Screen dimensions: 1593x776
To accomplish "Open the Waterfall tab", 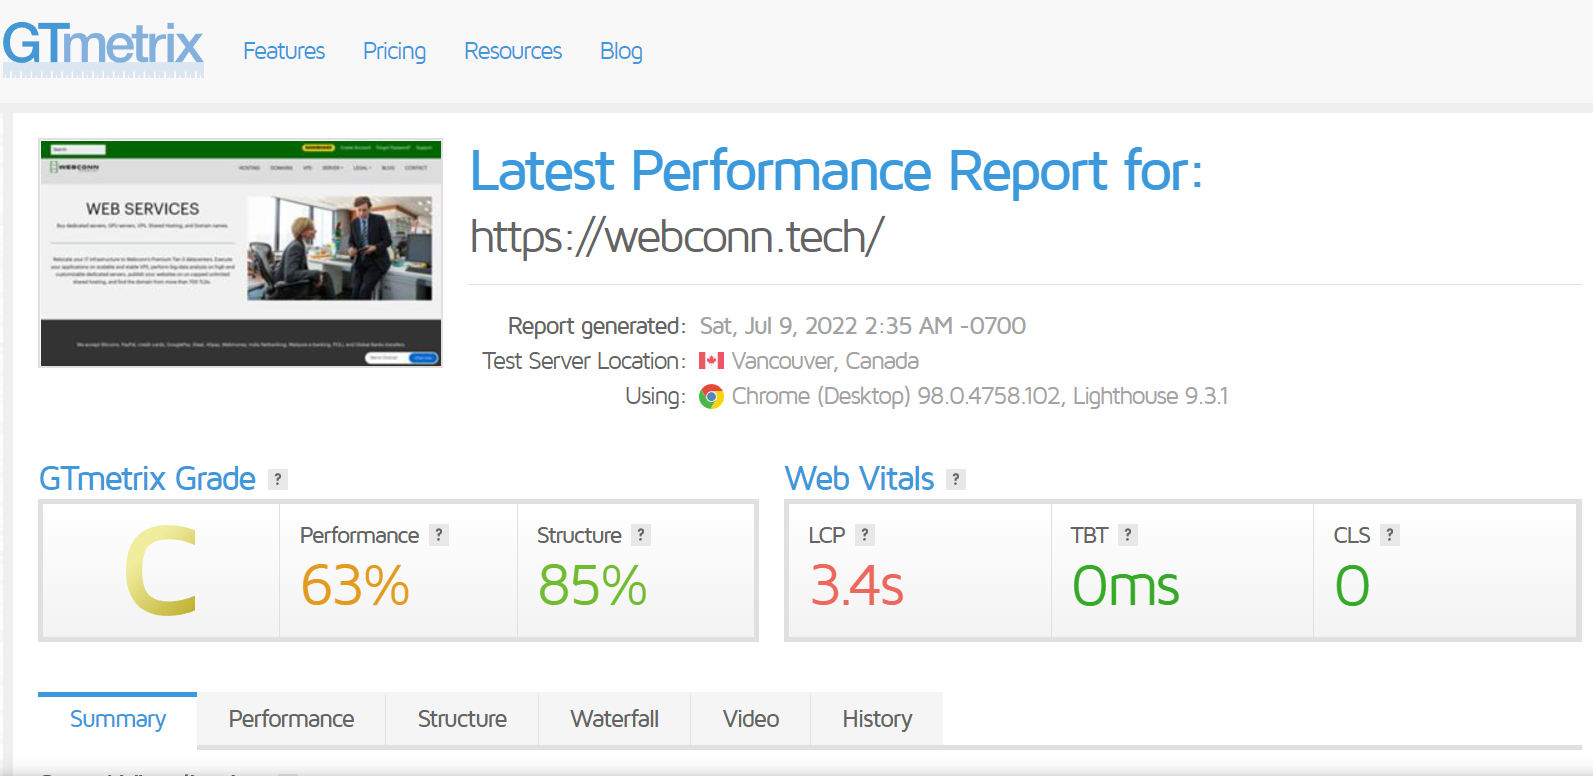I will tap(614, 719).
